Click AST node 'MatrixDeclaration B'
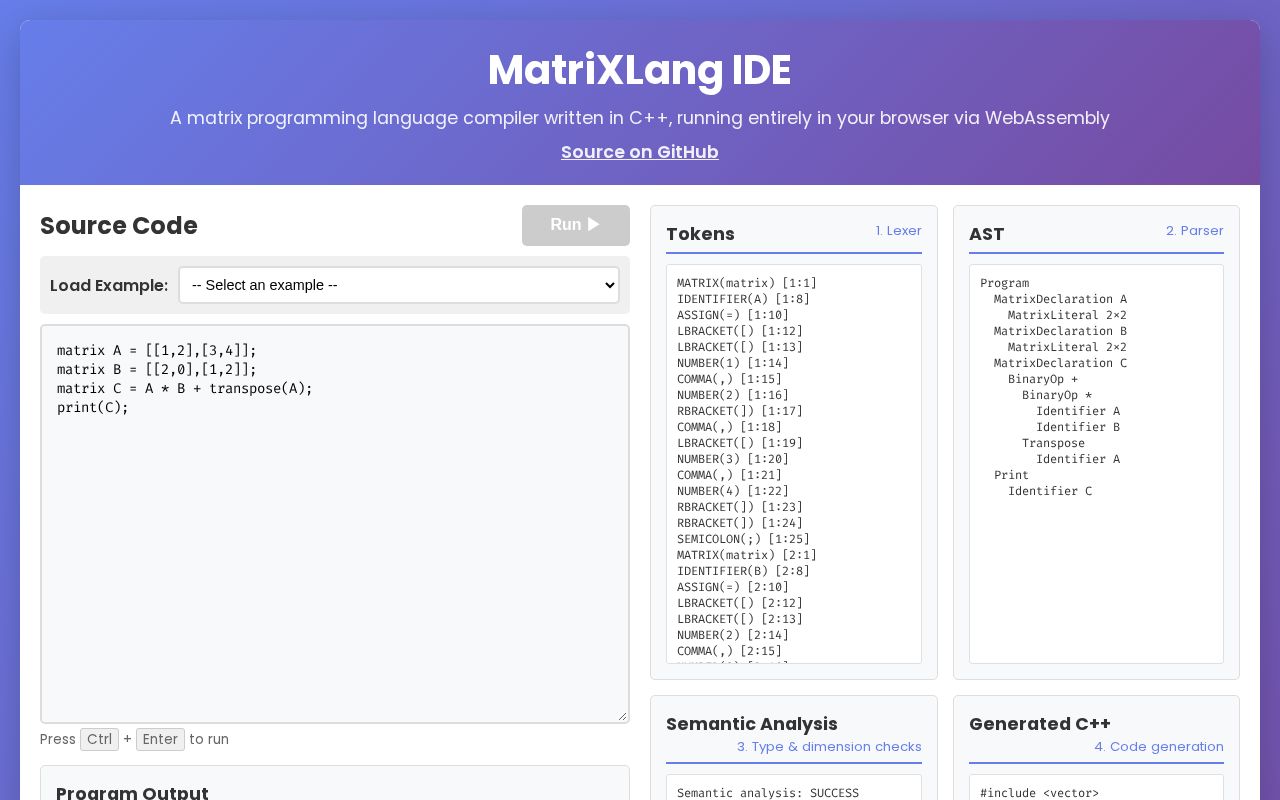 tap(1060, 331)
